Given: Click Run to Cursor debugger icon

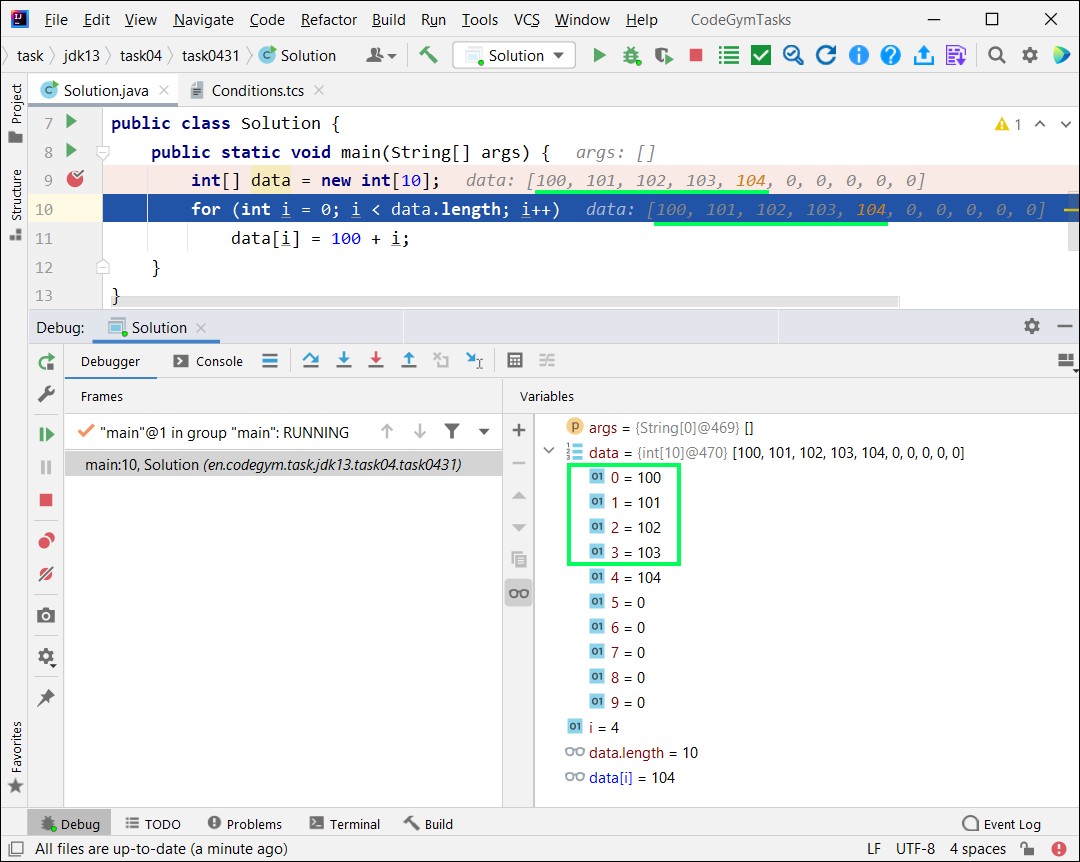Looking at the screenshot, I should click(474, 360).
